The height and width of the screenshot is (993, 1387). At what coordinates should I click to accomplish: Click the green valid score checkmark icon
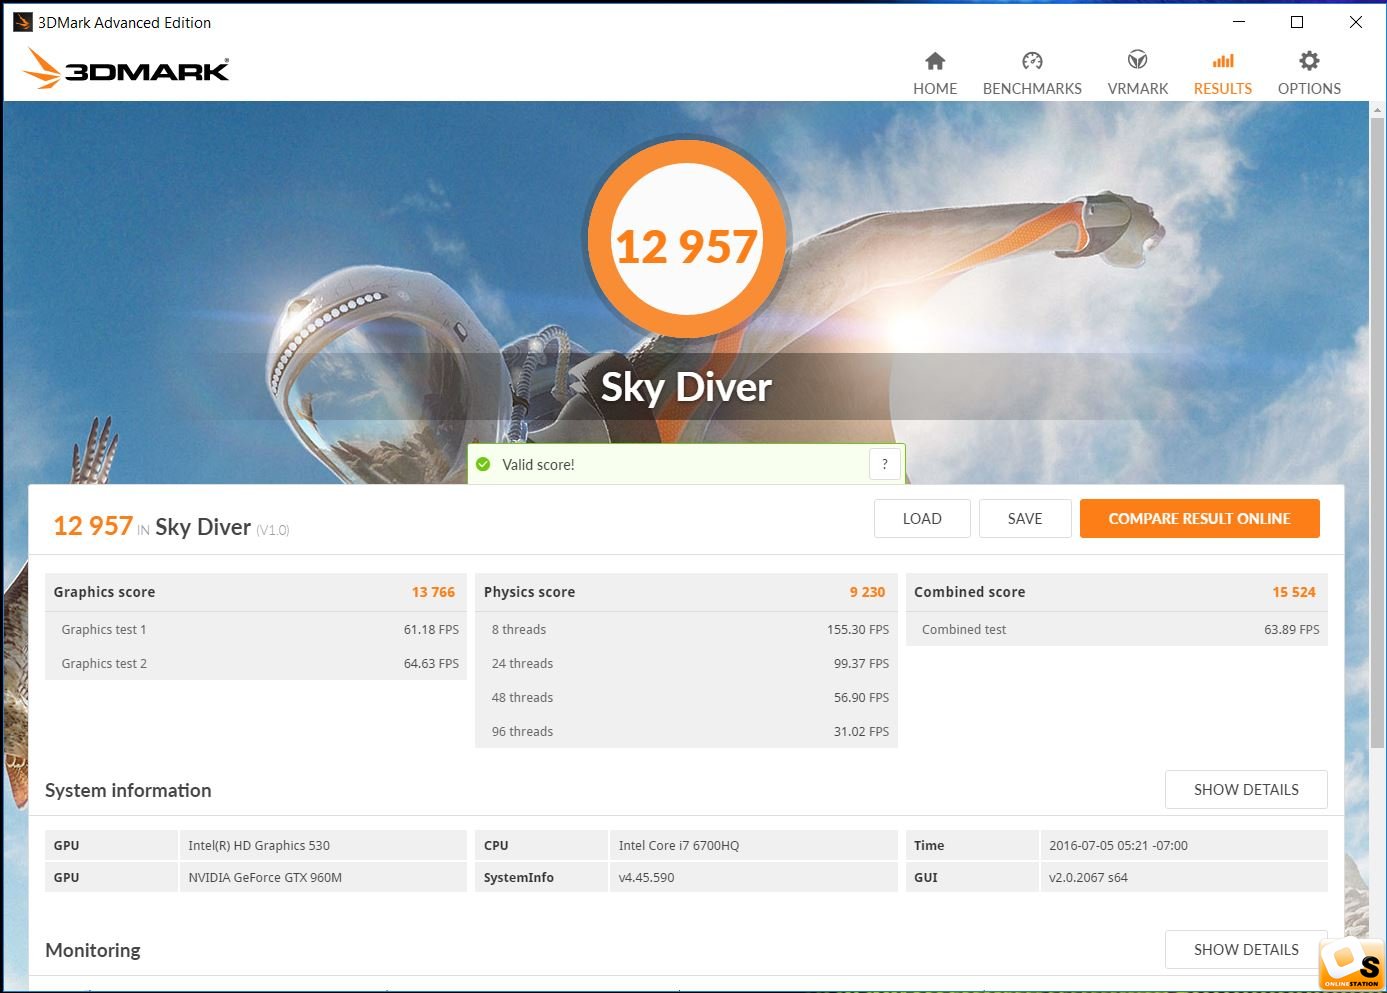483,464
